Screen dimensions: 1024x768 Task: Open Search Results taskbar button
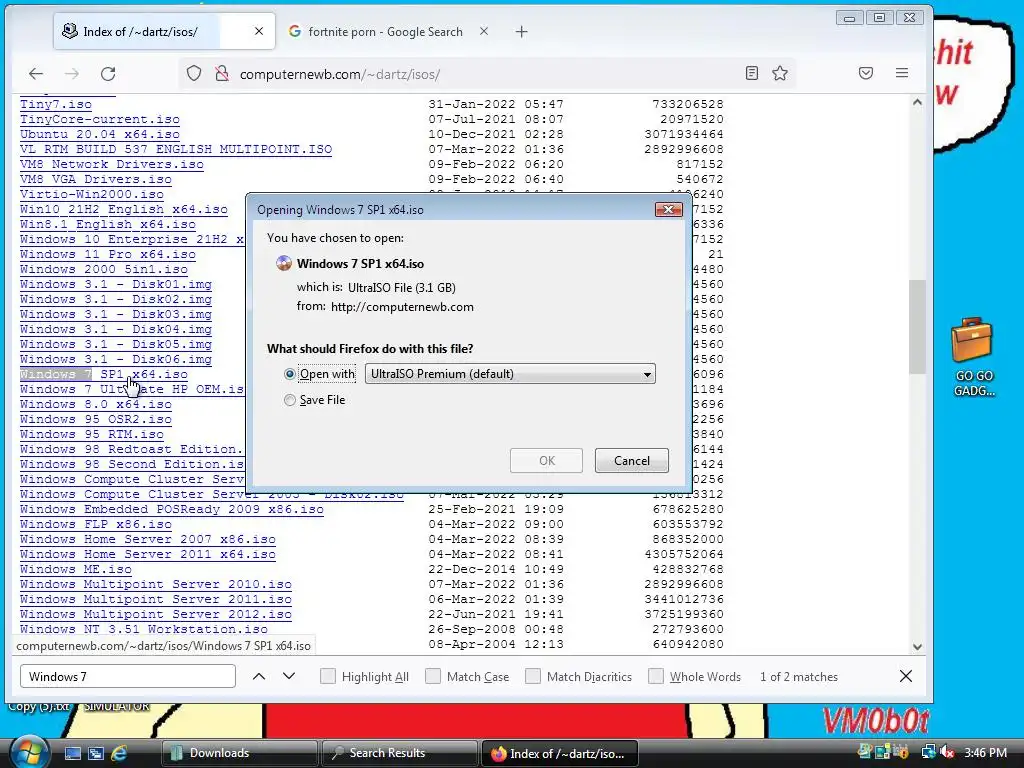pyautogui.click(x=399, y=753)
